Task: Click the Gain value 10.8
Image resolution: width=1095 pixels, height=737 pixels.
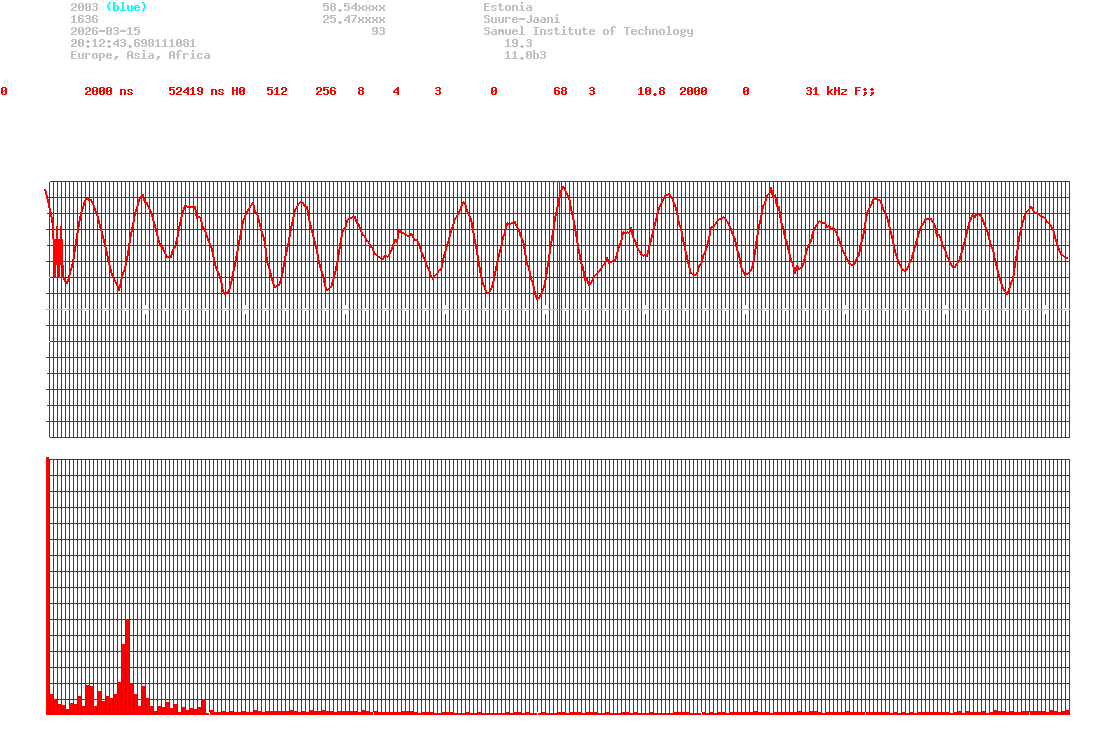Action: (x=651, y=91)
